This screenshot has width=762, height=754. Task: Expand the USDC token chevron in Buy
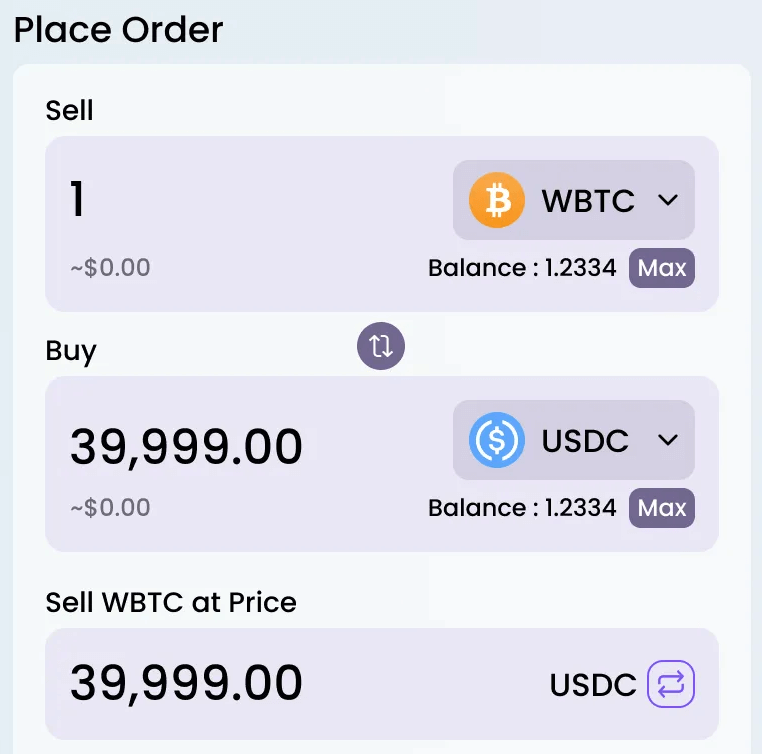coord(668,440)
